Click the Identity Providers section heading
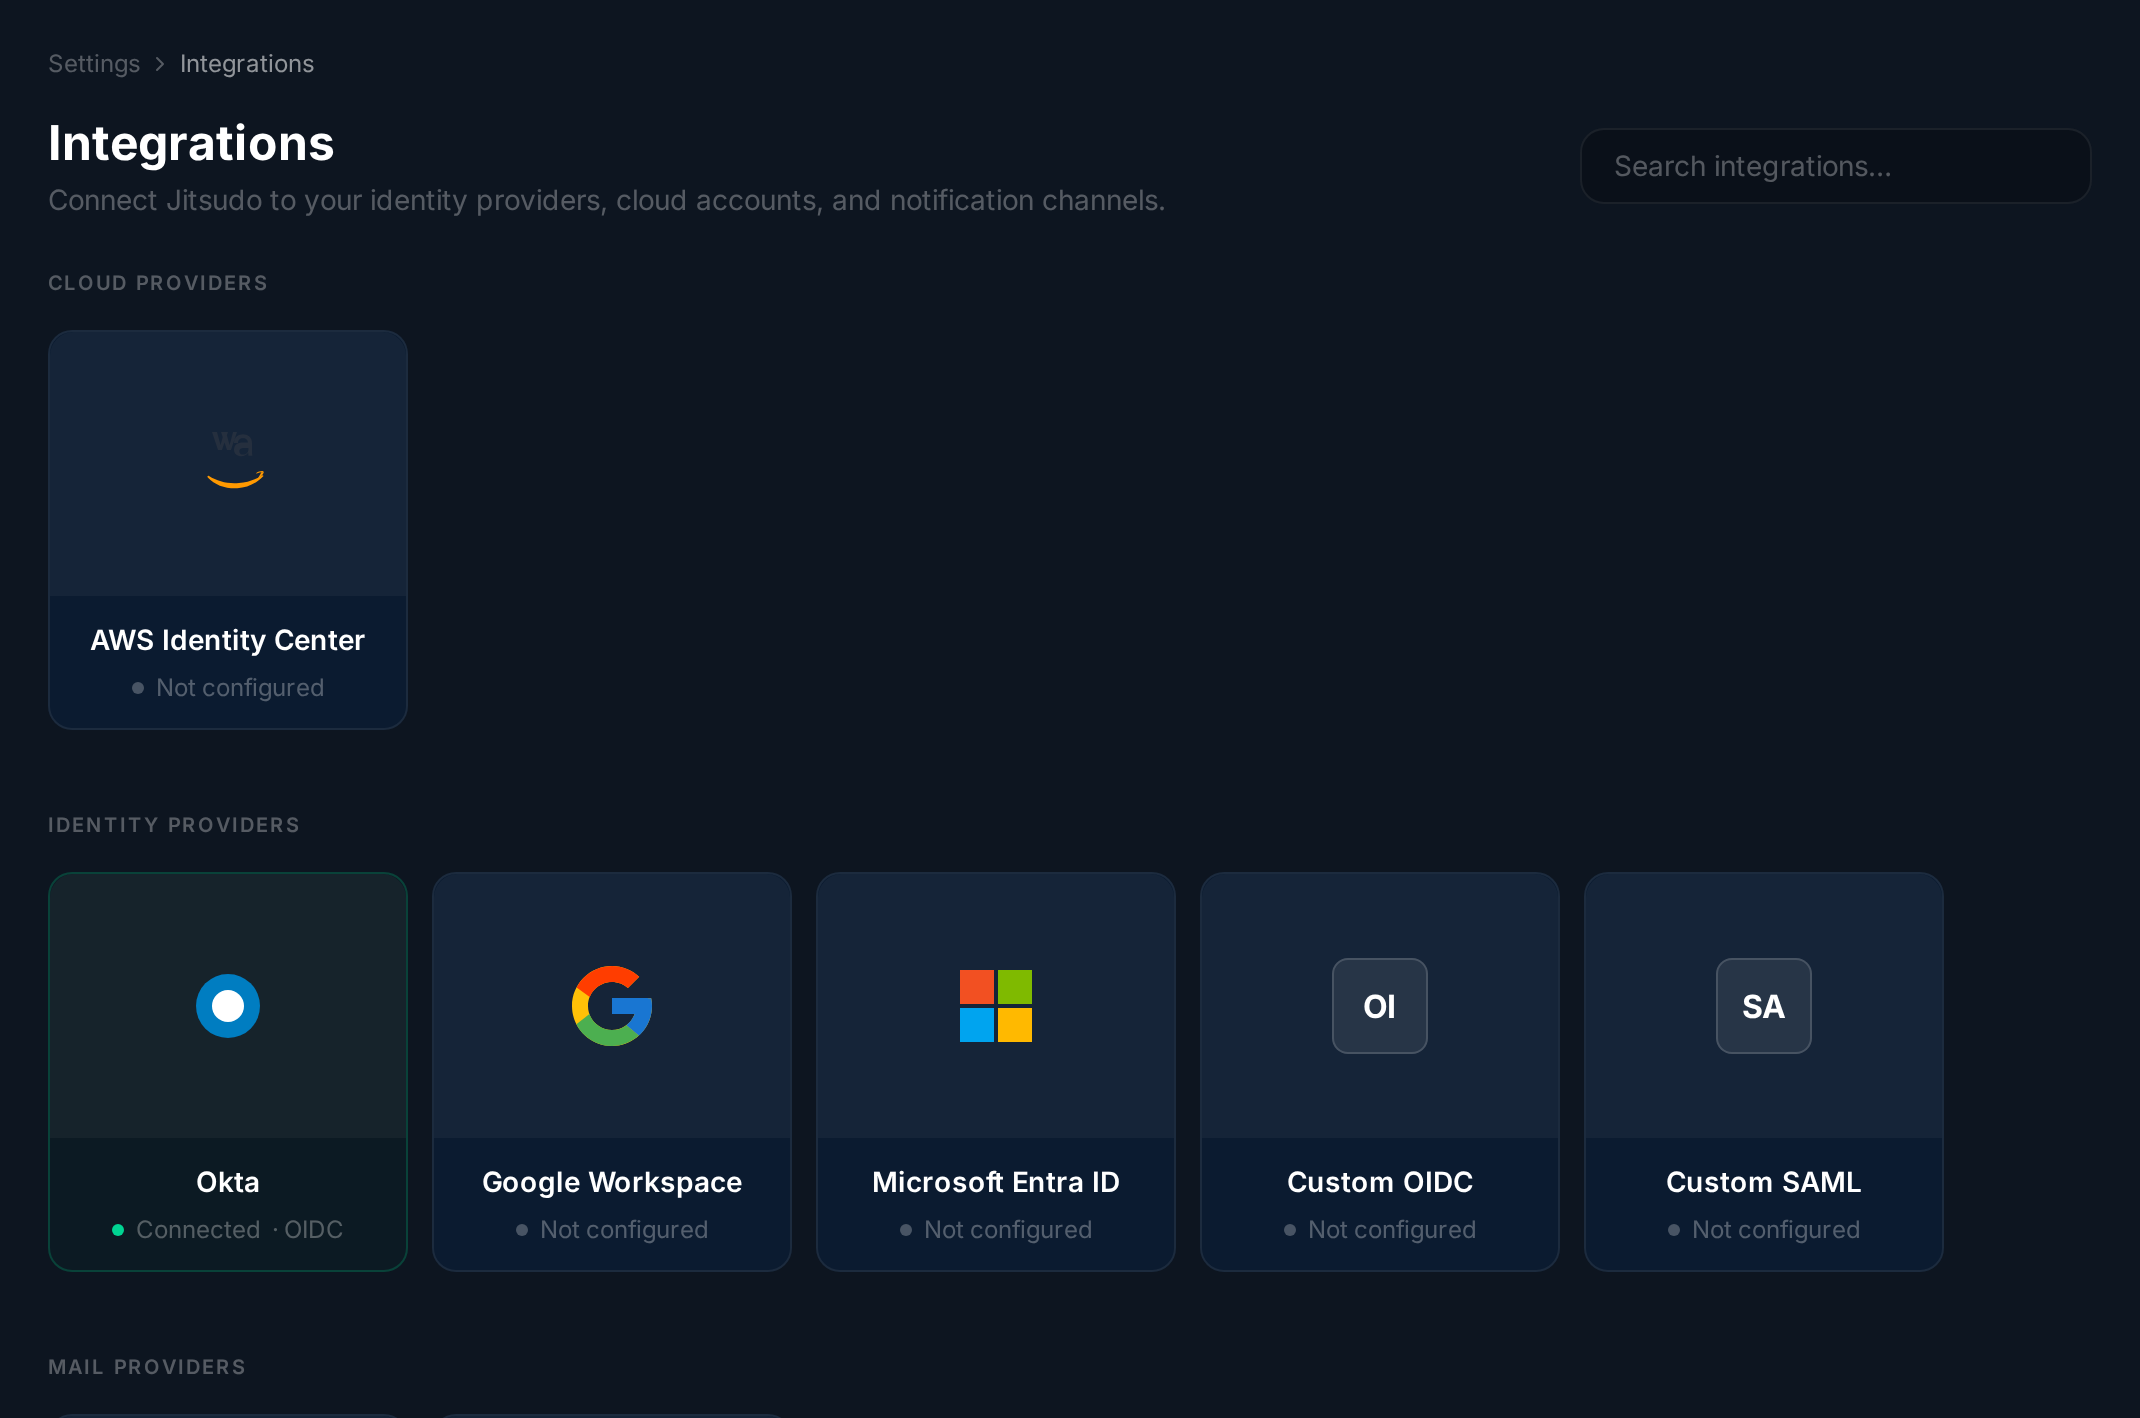Viewport: 2140px width, 1418px height. click(x=174, y=825)
